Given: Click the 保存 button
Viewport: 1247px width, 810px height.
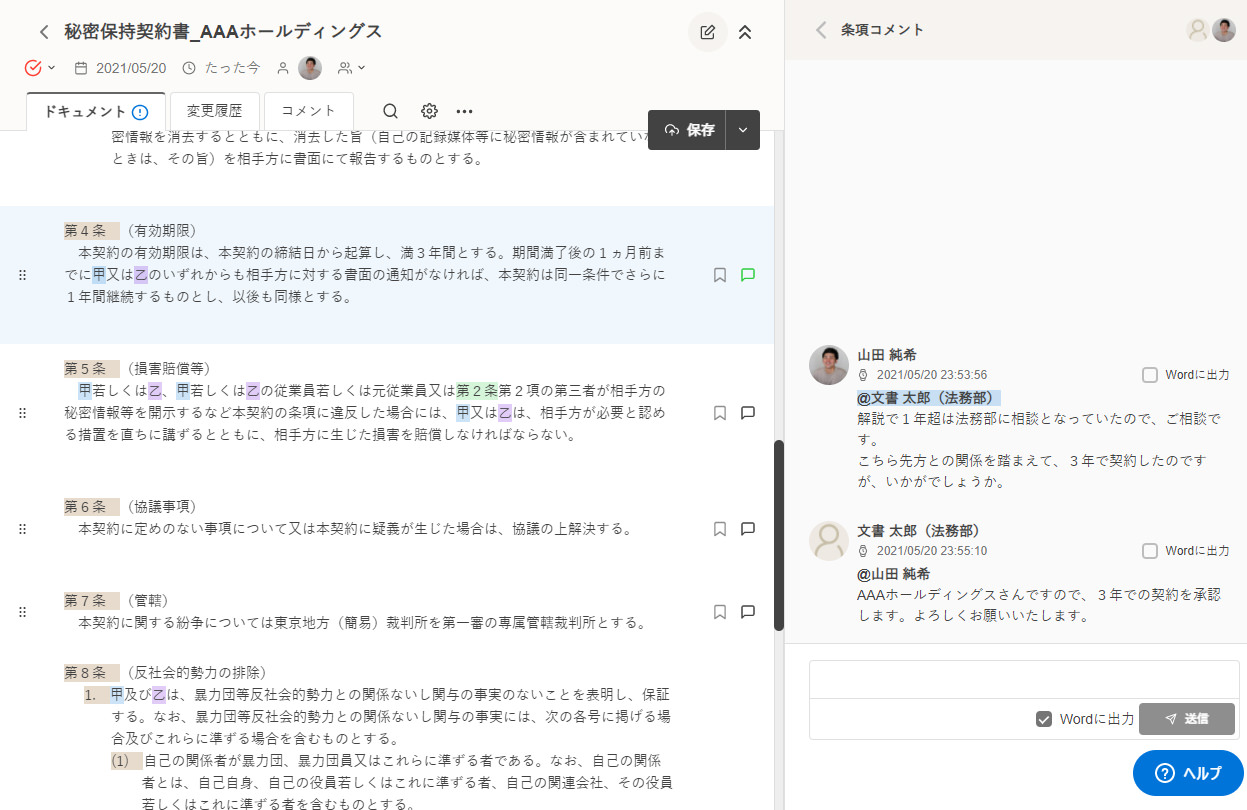Looking at the screenshot, I should (x=687, y=130).
